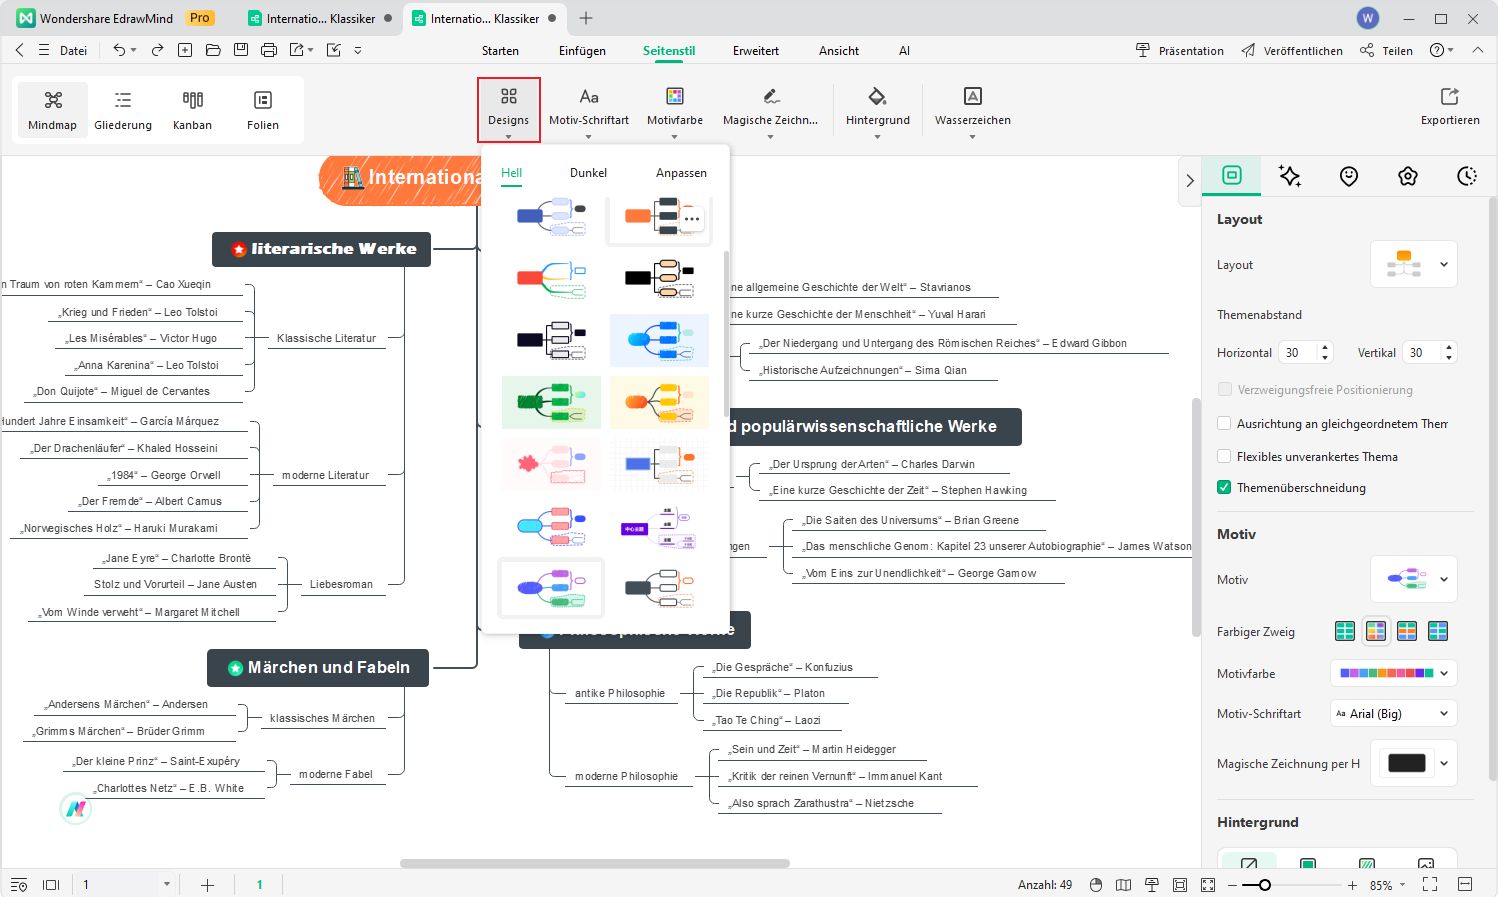Tick Ausrichtung an gleichgeordnetem Thema checkbox
Image resolution: width=1498 pixels, height=897 pixels.
(1224, 424)
